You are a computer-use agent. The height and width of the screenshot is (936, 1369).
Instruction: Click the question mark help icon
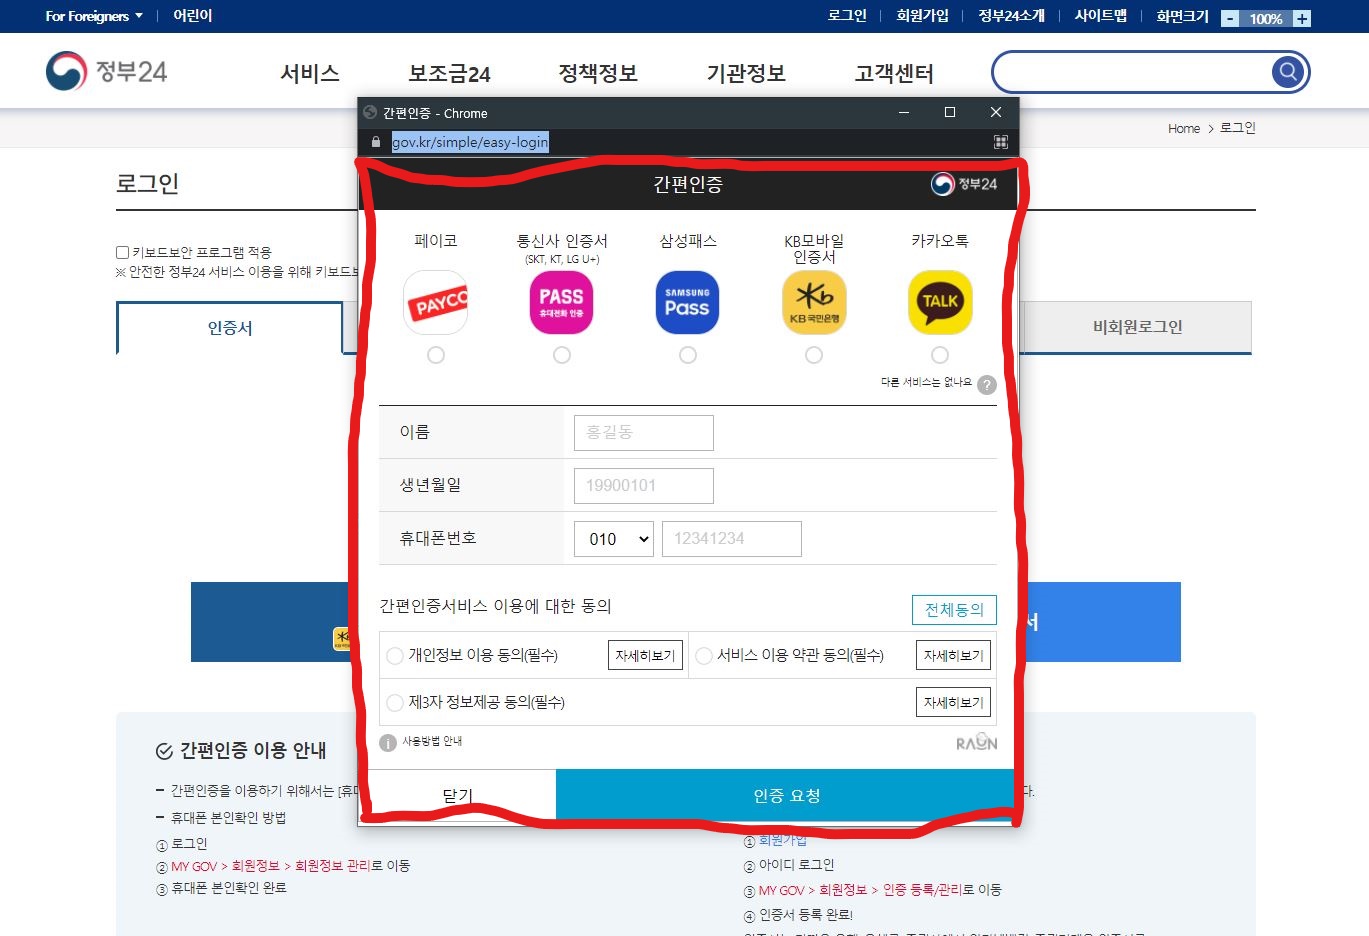click(x=987, y=385)
